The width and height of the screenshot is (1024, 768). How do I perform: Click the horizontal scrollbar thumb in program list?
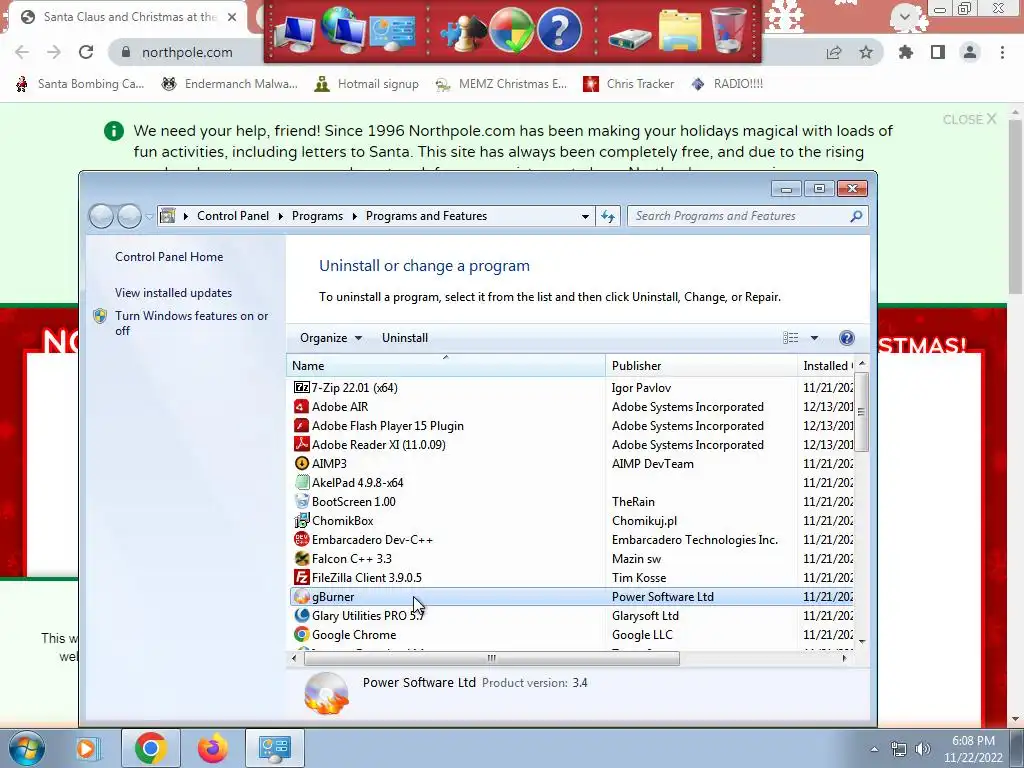(x=491, y=658)
